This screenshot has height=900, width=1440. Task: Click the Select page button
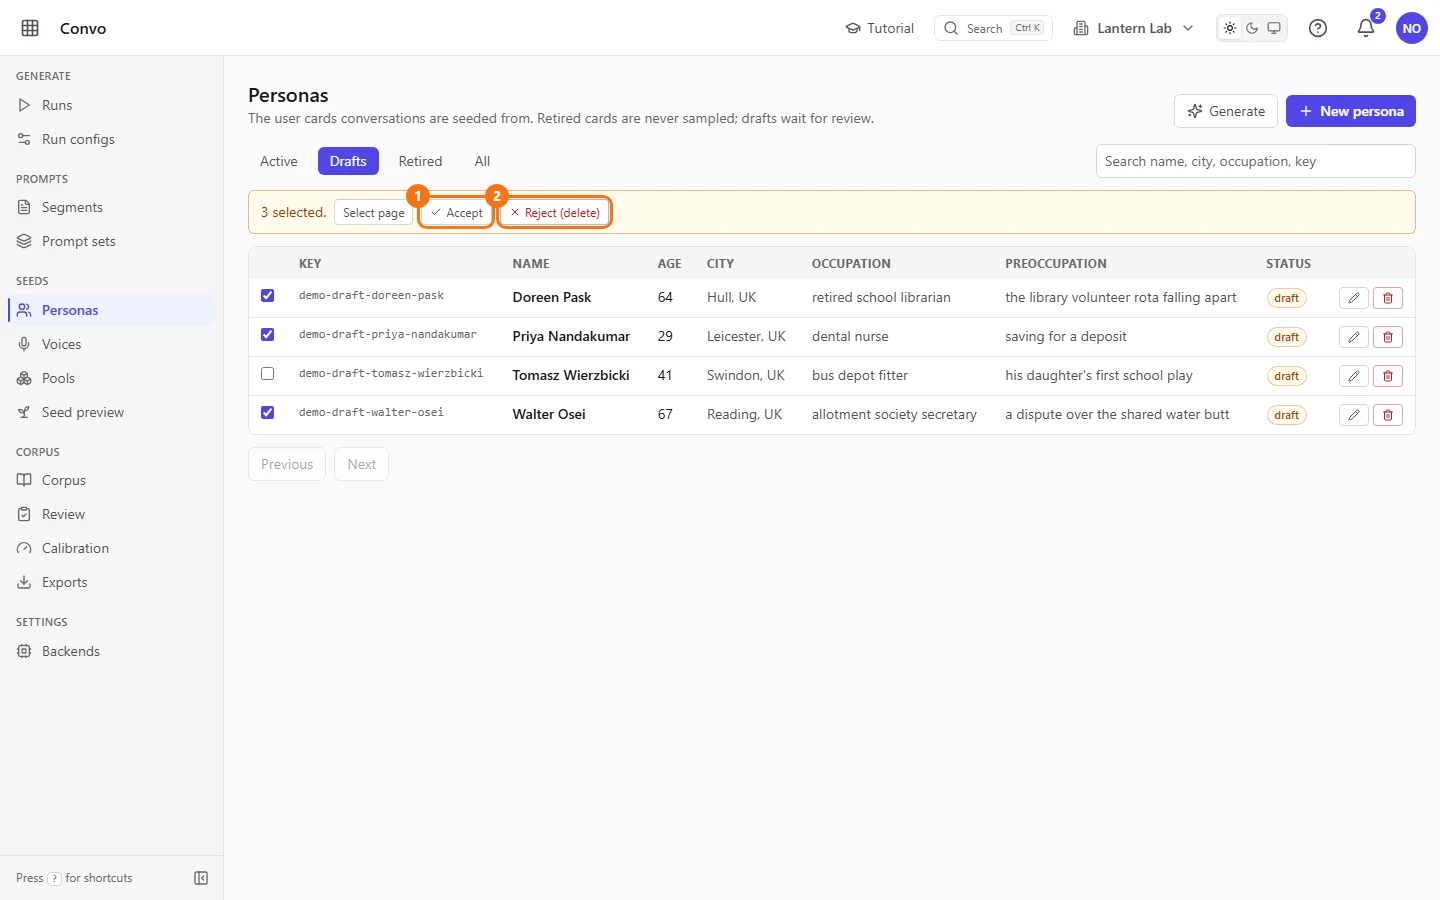click(374, 213)
